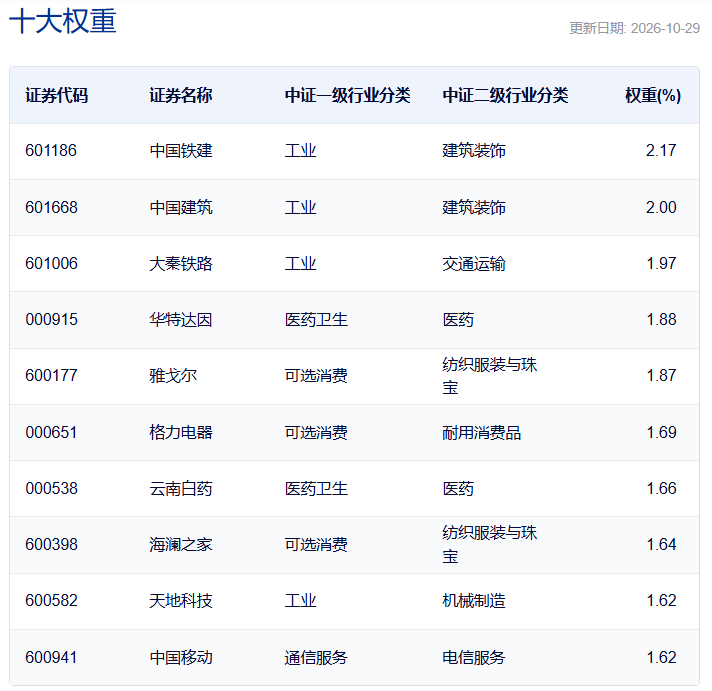Click the 电信服务 industry cell
Image resolution: width=712 pixels, height=691 pixels.
click(x=474, y=657)
